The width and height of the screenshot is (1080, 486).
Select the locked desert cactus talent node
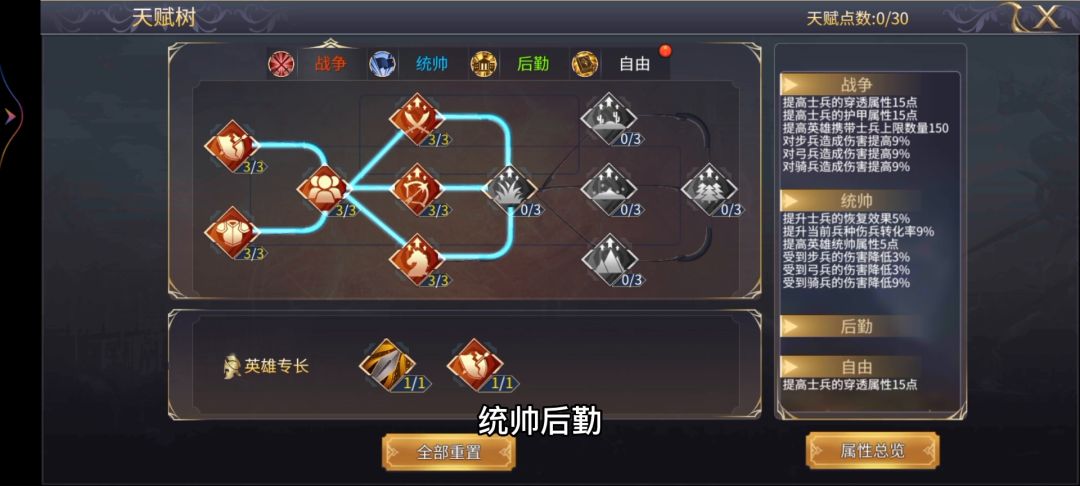(609, 118)
